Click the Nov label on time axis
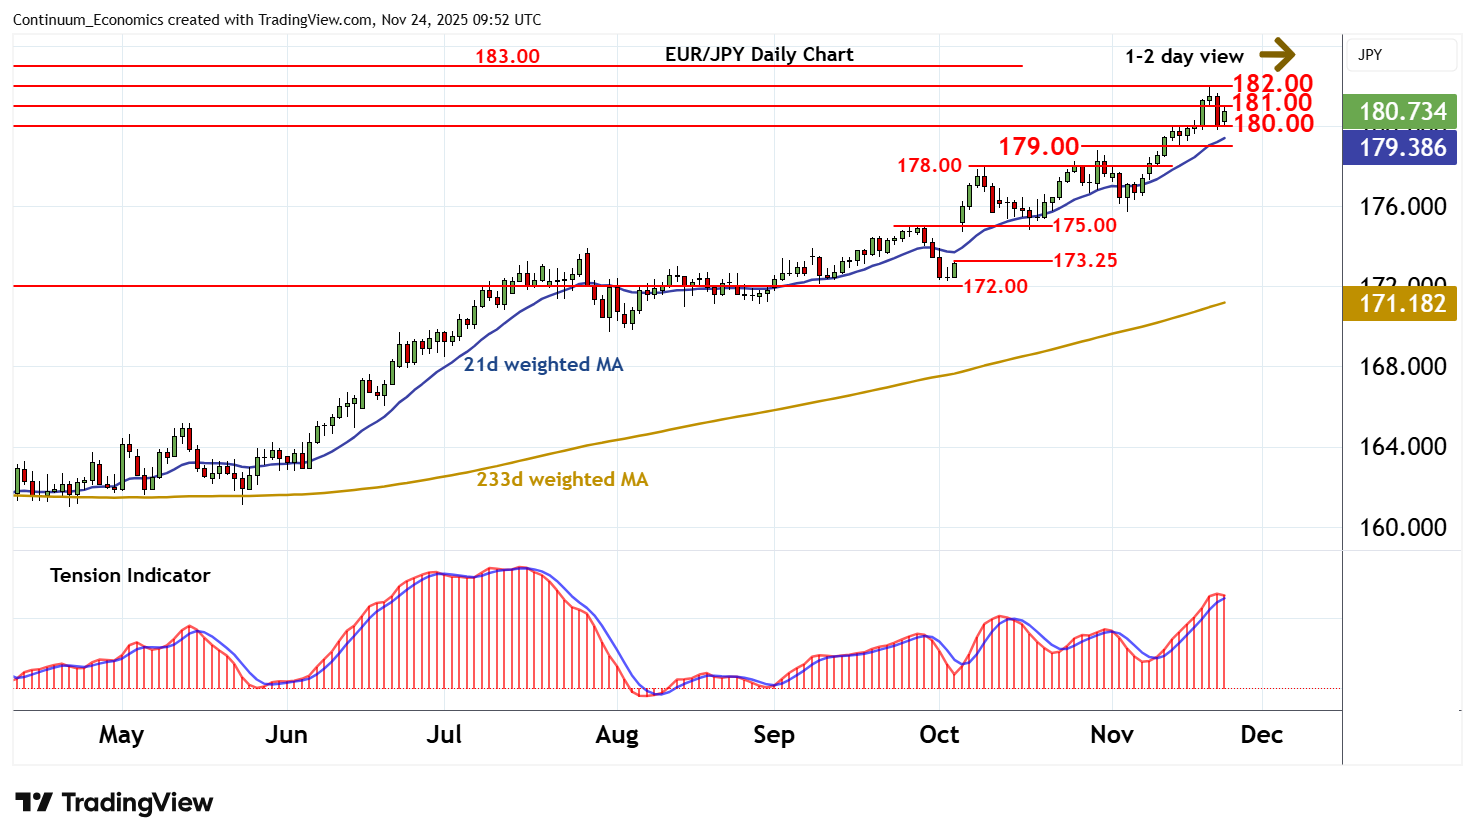Screen dimensions: 1475x840 1112,735
